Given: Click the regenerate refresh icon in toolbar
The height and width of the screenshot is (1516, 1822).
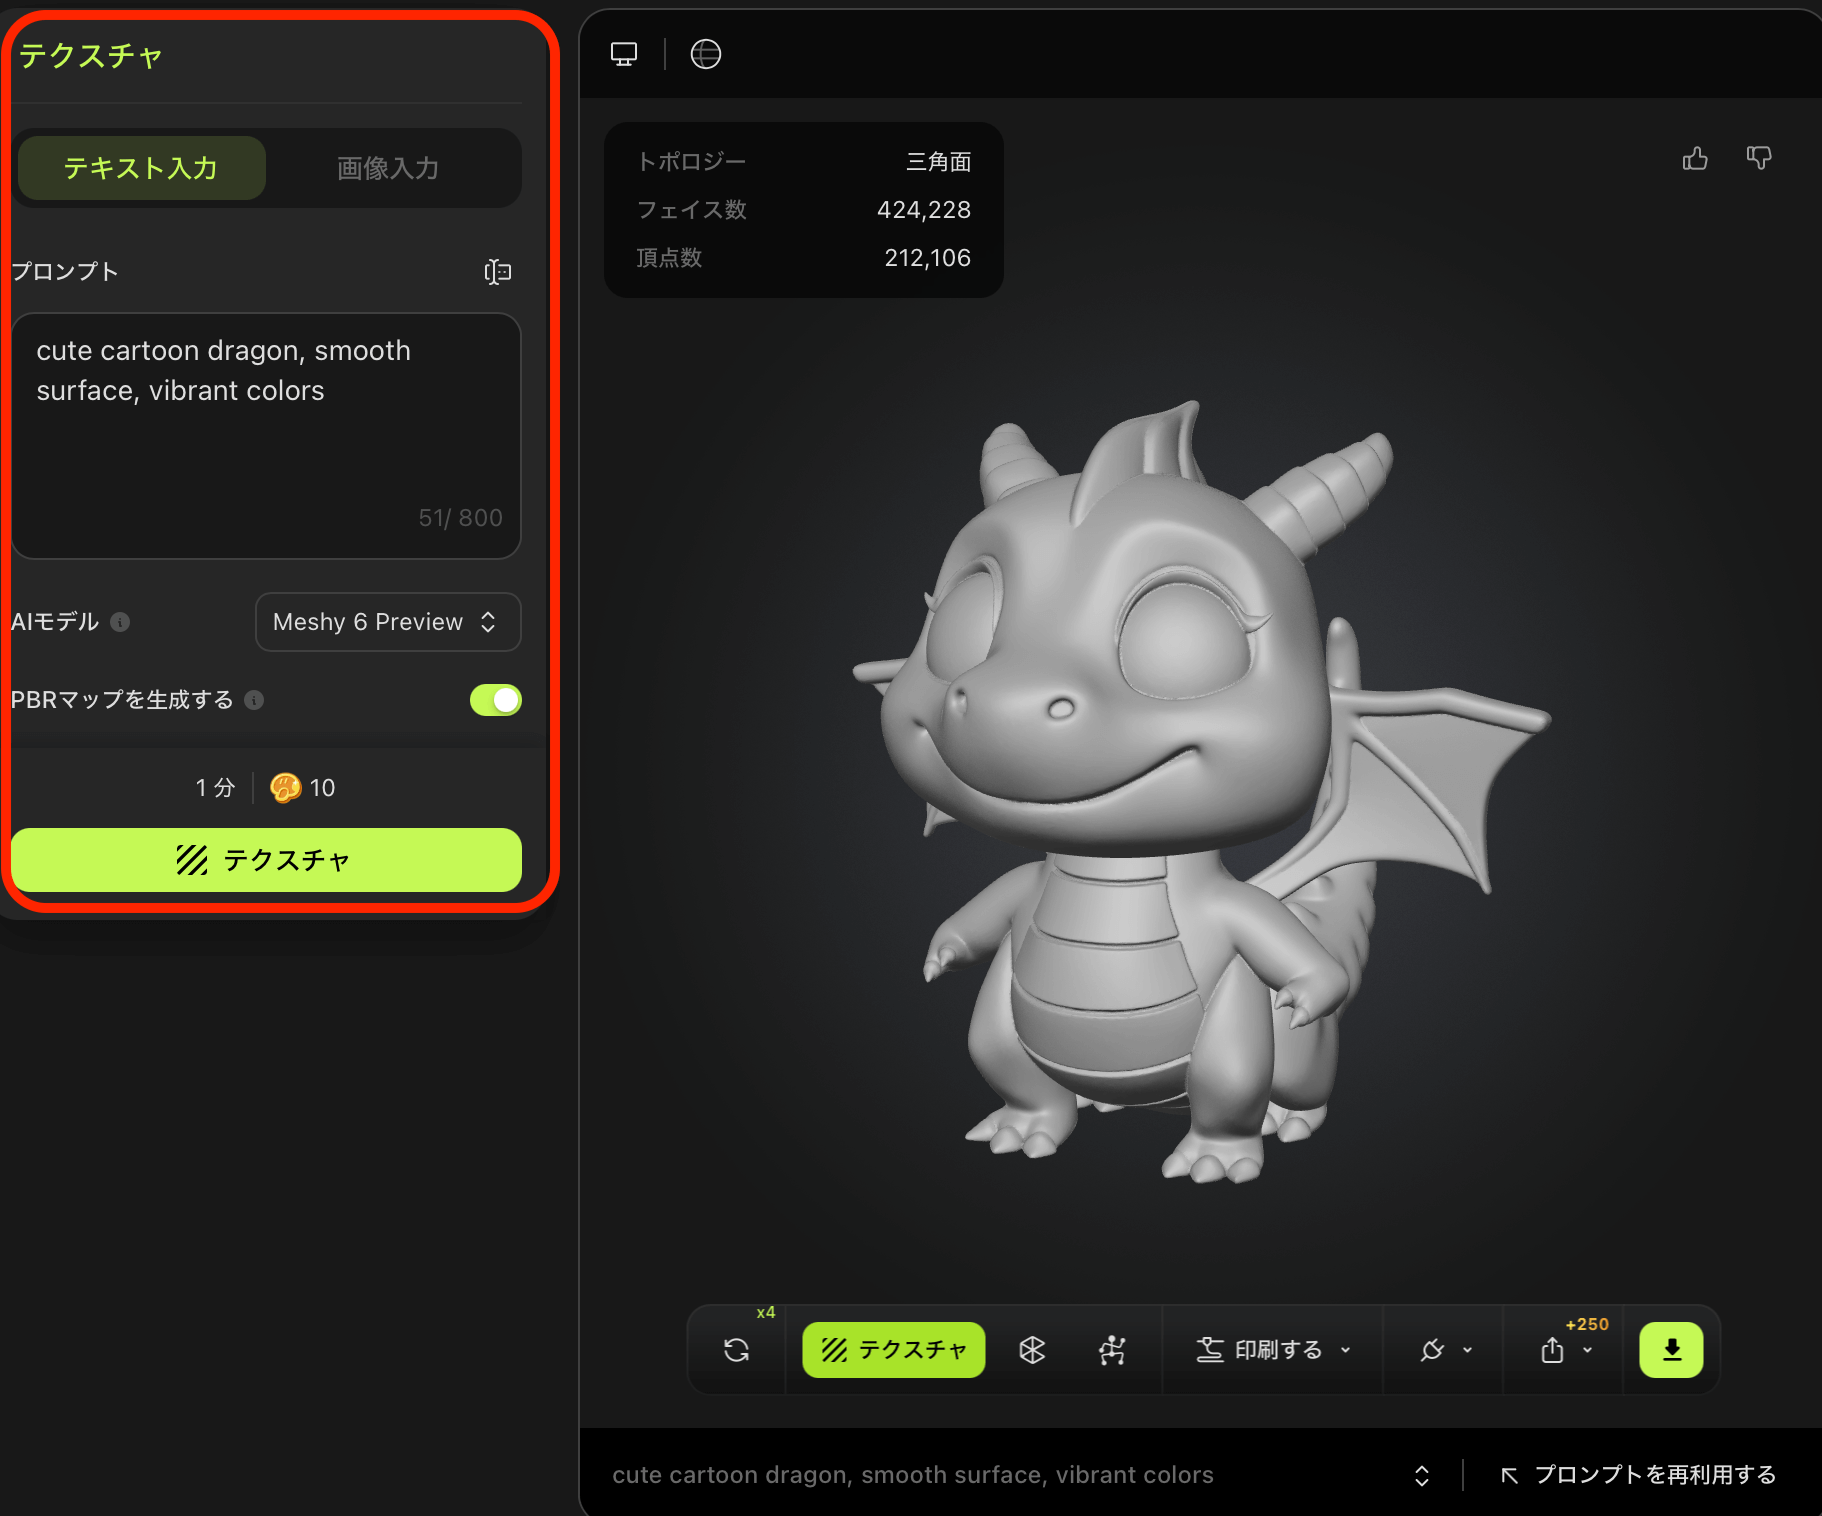Looking at the screenshot, I should point(737,1350).
